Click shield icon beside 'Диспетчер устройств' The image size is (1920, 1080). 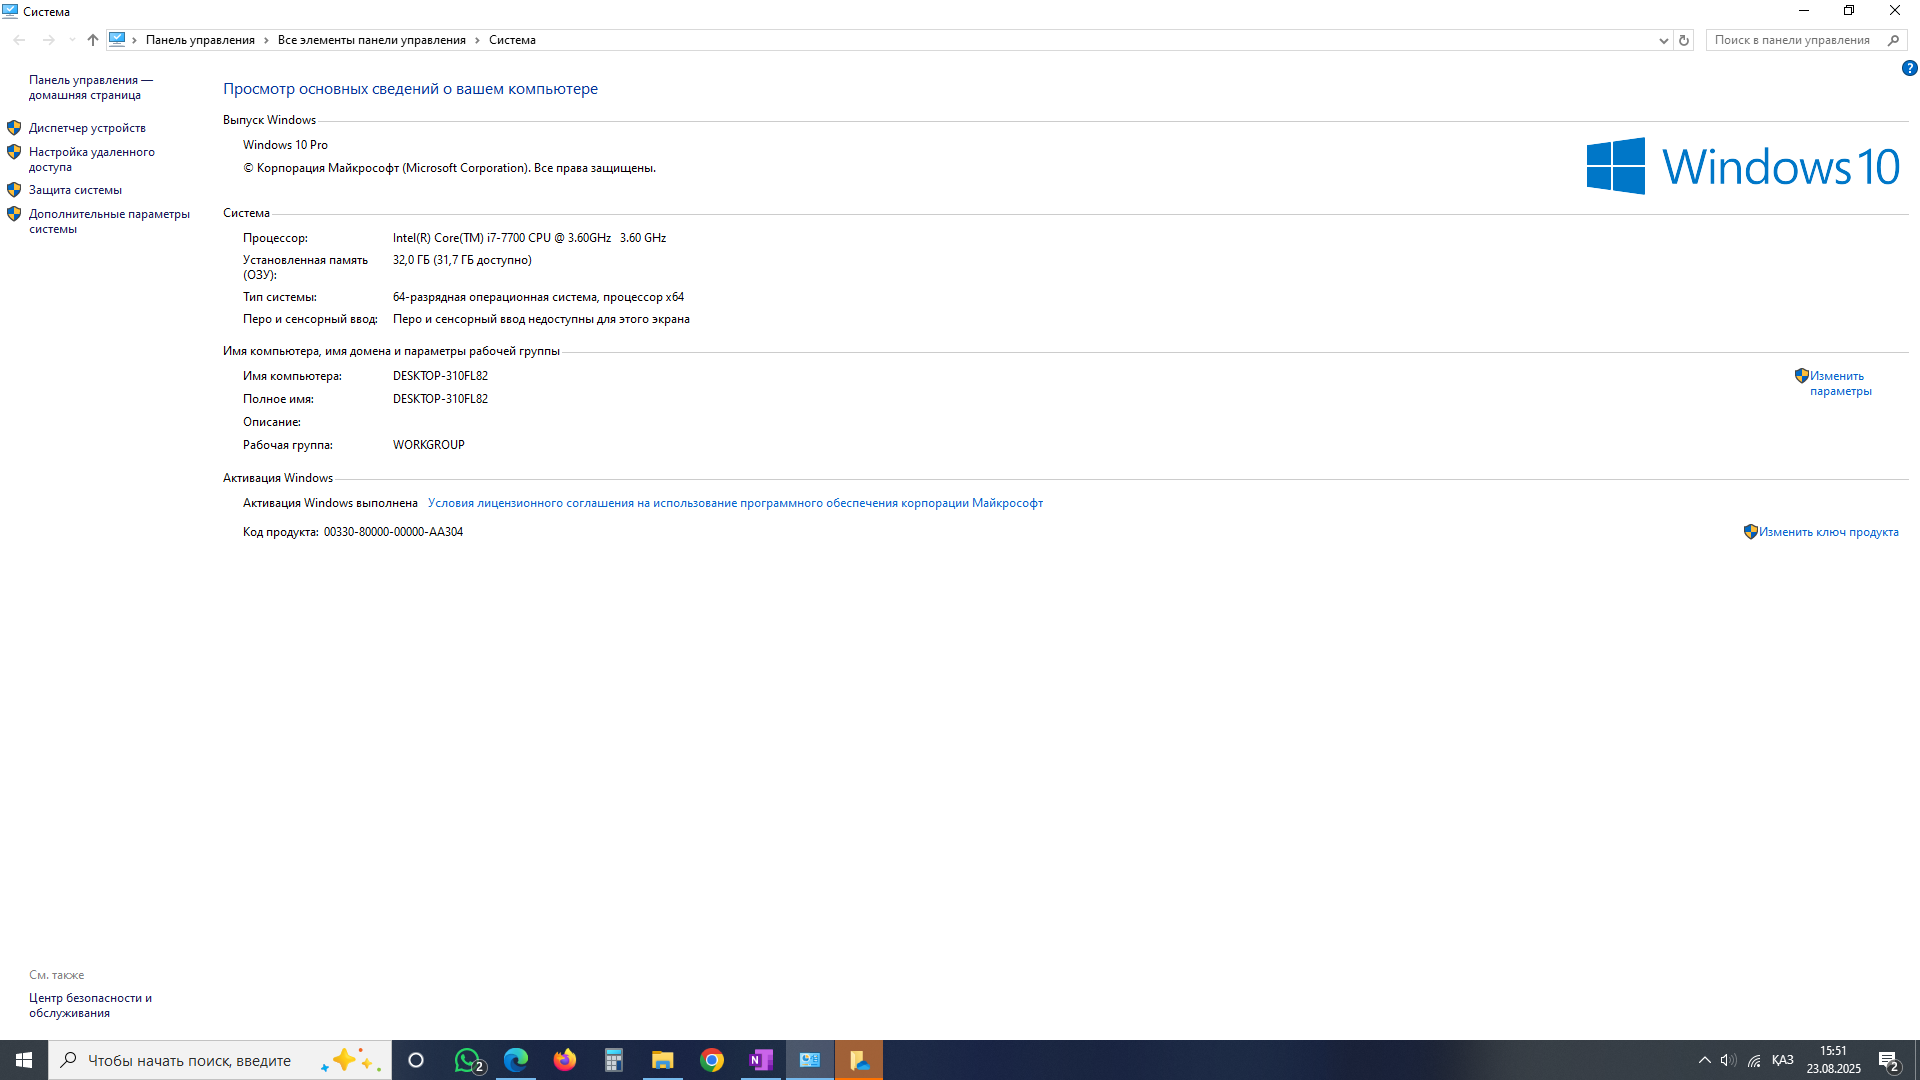[x=14, y=128]
